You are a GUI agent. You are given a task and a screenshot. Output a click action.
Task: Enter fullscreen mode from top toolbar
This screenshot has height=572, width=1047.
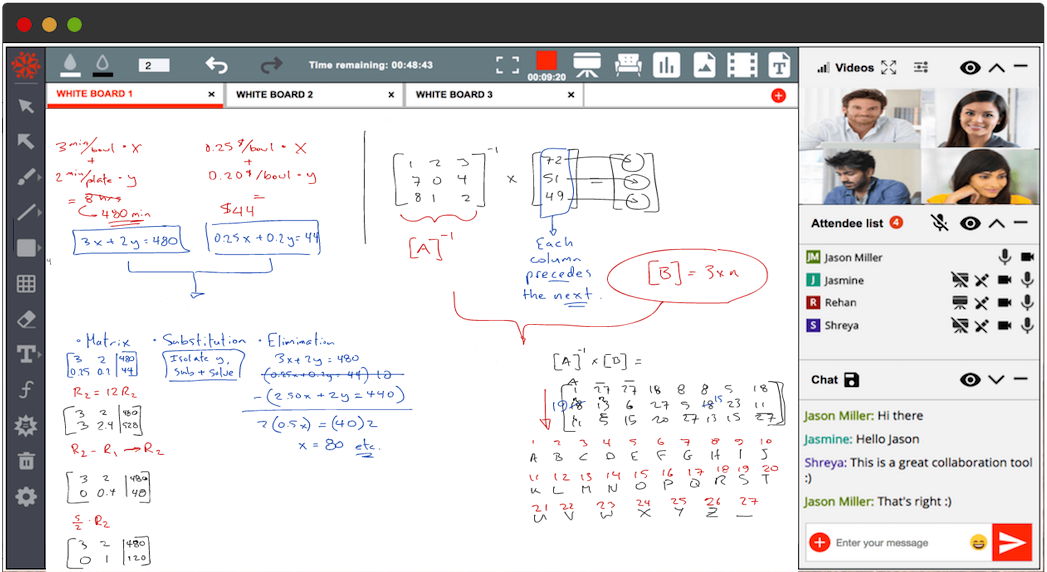click(508, 65)
